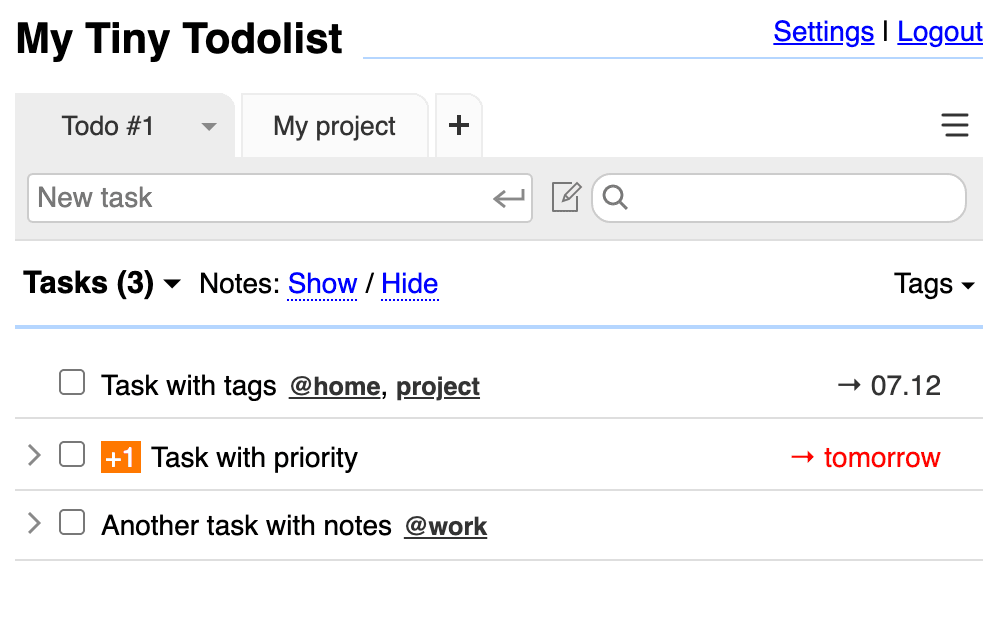Click the advanced task edit pencil icon
This screenshot has width=998, height=640.
point(566,198)
